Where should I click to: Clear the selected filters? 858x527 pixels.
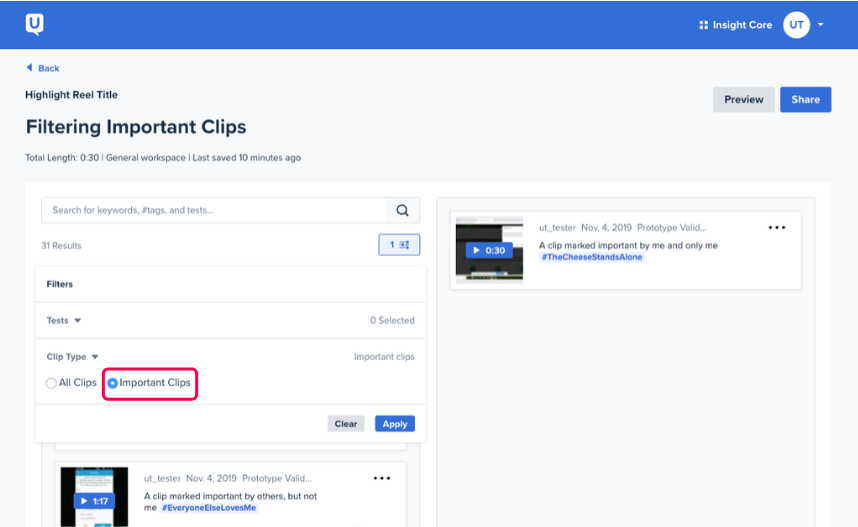(346, 424)
